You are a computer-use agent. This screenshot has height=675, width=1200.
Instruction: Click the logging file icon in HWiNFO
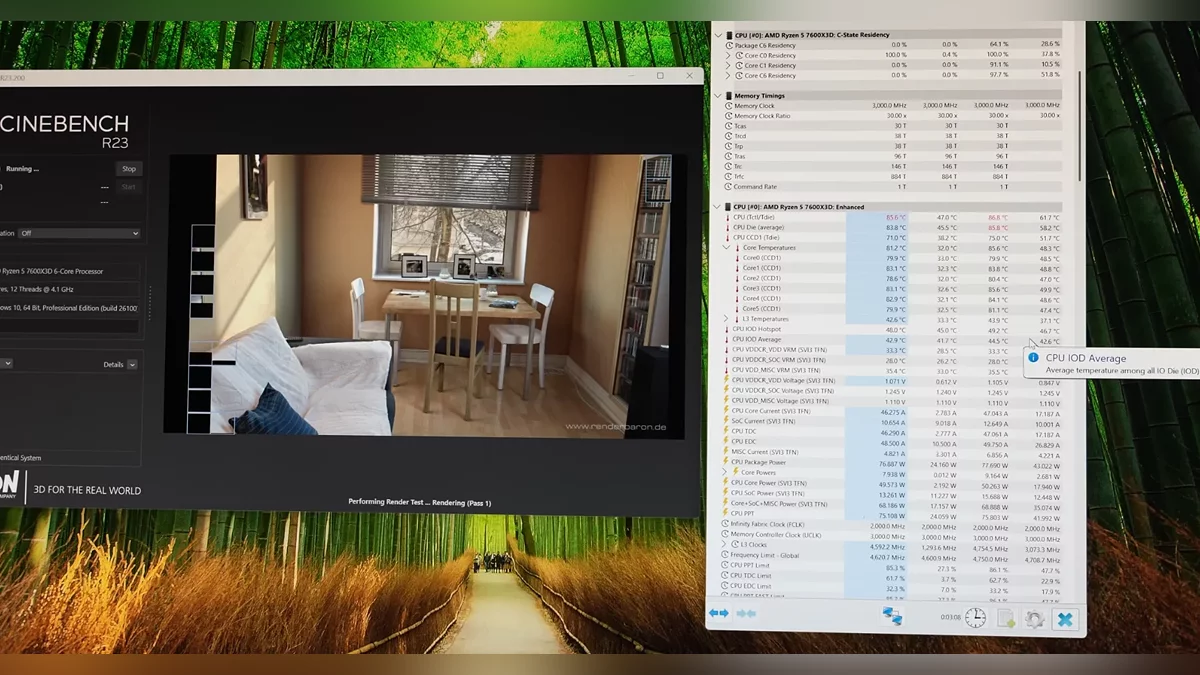tap(1005, 619)
